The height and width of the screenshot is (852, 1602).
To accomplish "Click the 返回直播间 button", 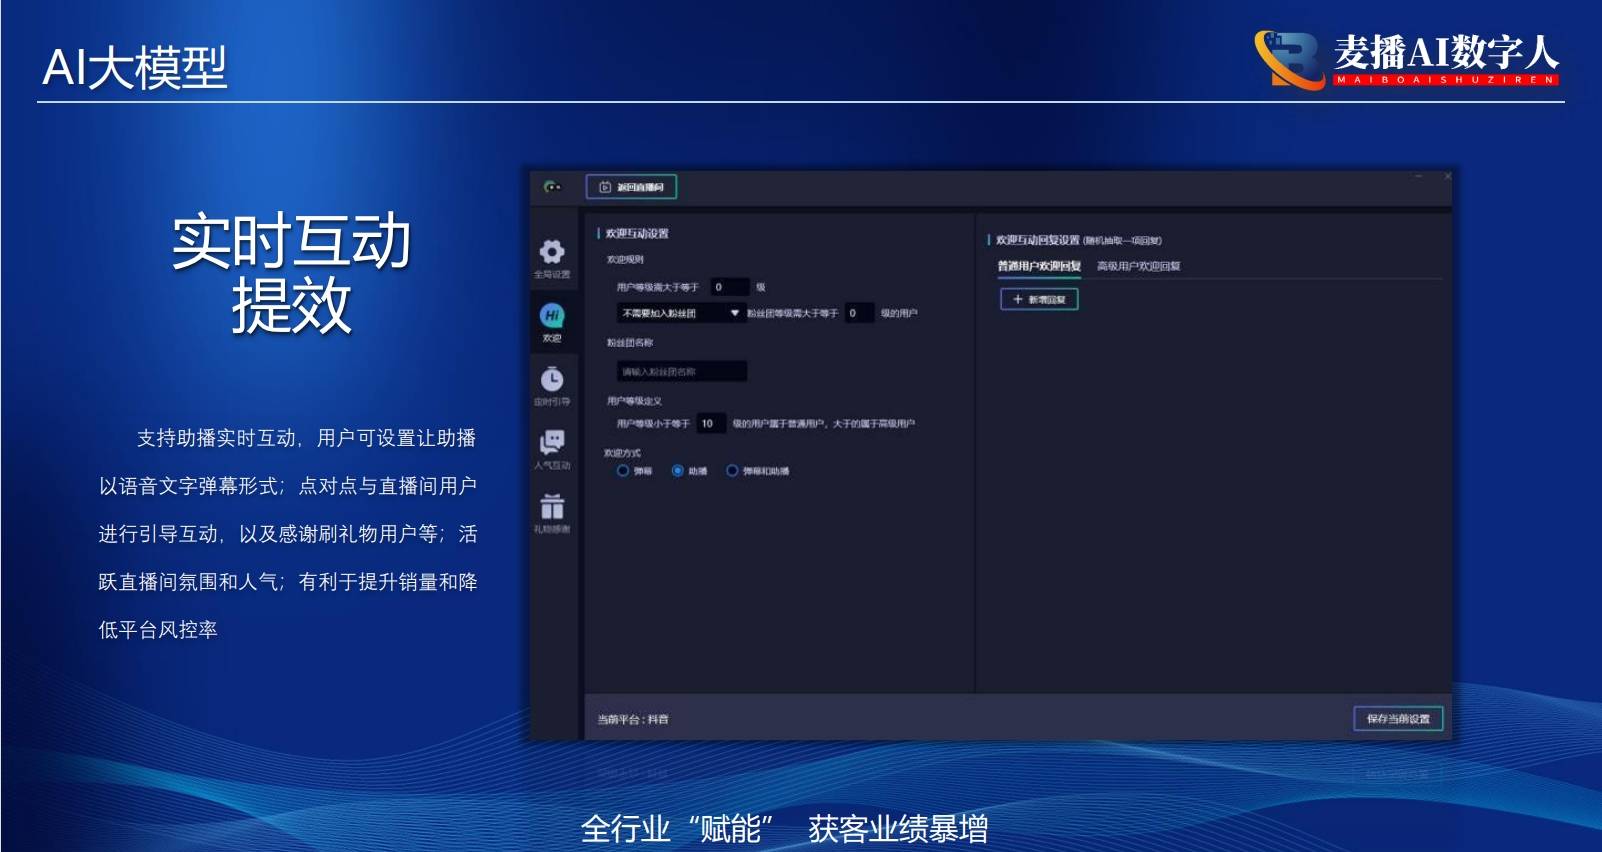I will (631, 187).
